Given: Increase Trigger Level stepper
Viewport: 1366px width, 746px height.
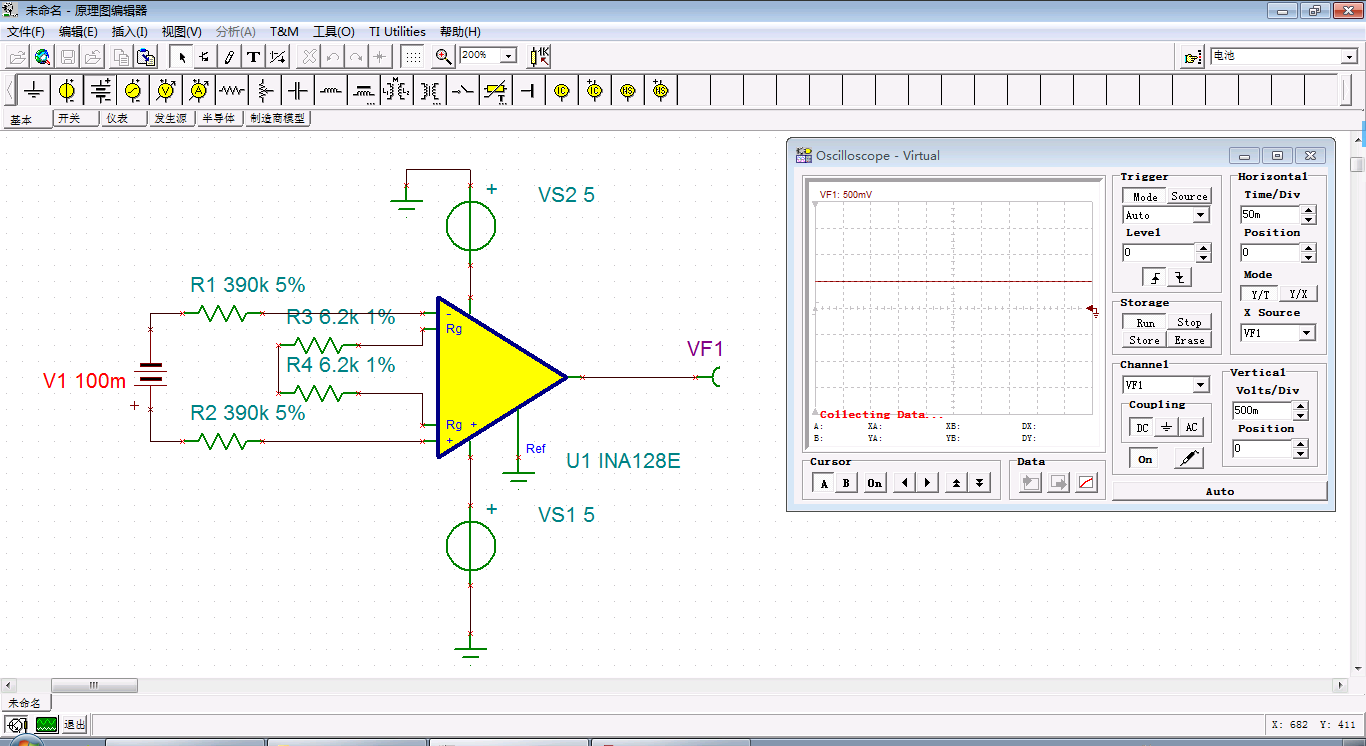Looking at the screenshot, I should click(1203, 248).
